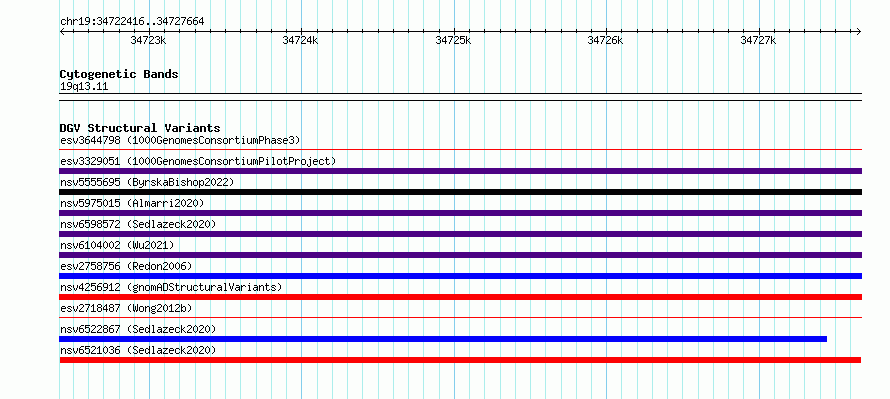Click the purple nsv5975015 variant bar

461,213
